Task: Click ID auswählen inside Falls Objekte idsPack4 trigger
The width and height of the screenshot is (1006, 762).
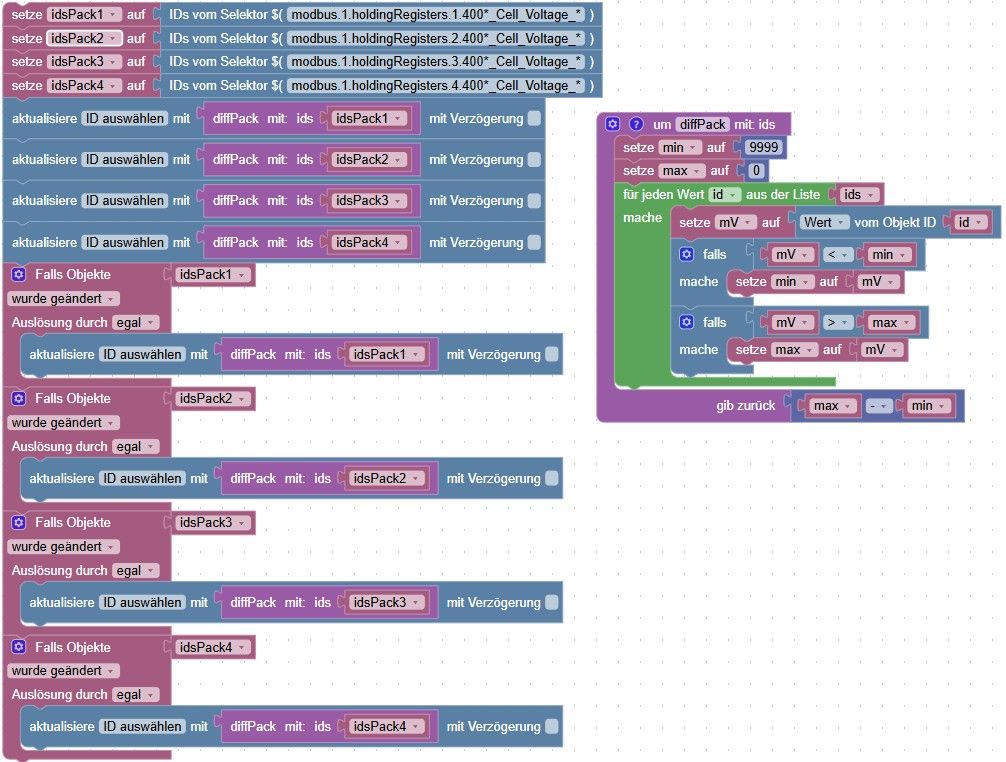Action: coord(142,726)
